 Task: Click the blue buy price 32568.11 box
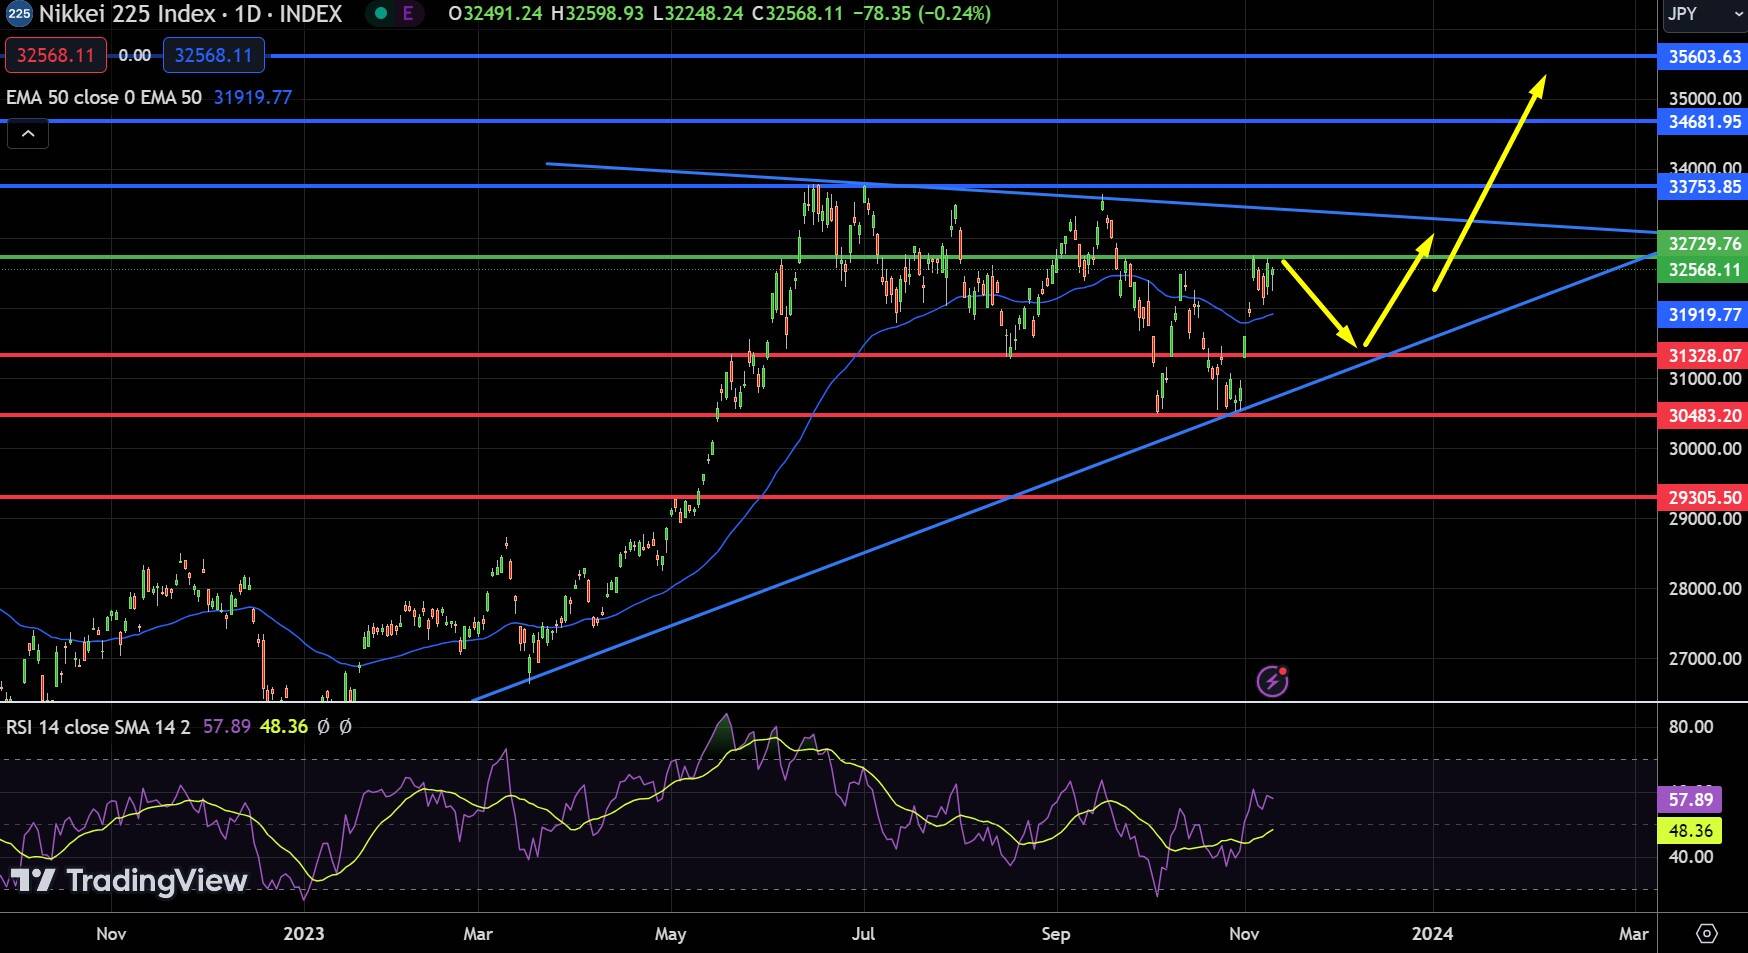214,55
